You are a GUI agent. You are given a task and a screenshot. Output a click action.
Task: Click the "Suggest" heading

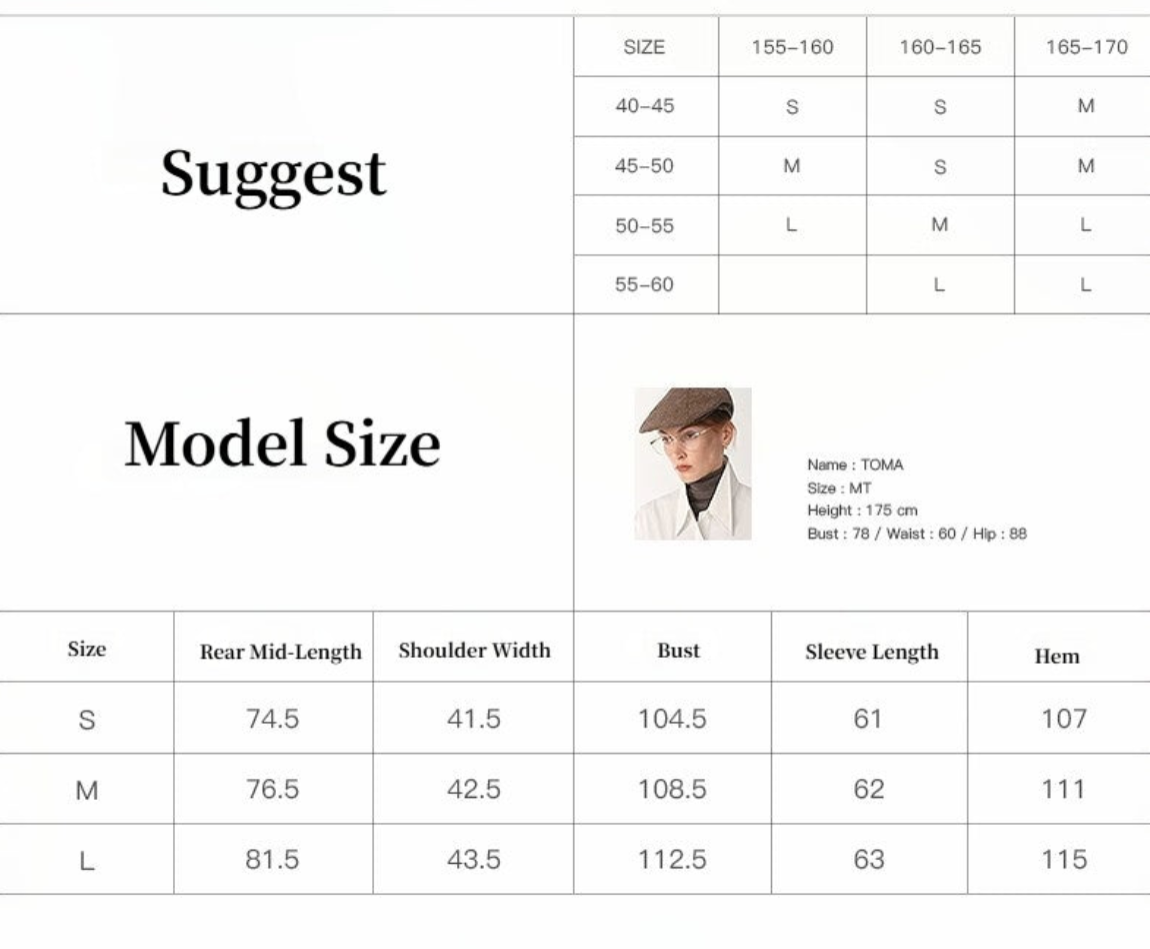coord(273,174)
